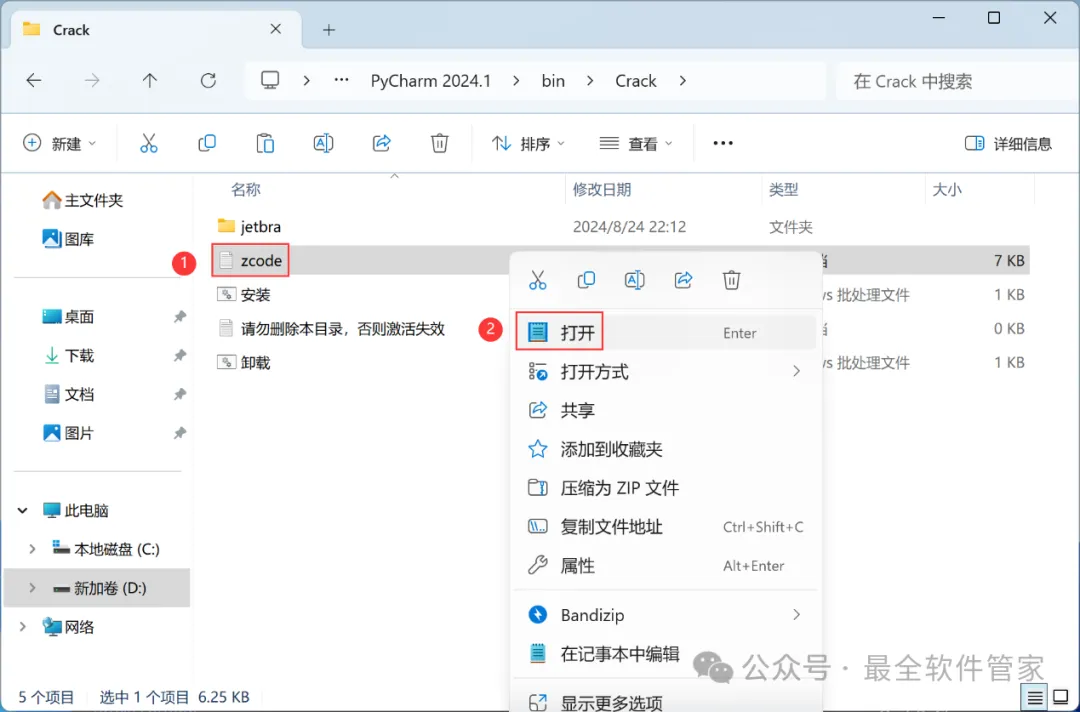This screenshot has height=712, width=1080.
Task: Open Documents in quick access
Action: click(68, 394)
